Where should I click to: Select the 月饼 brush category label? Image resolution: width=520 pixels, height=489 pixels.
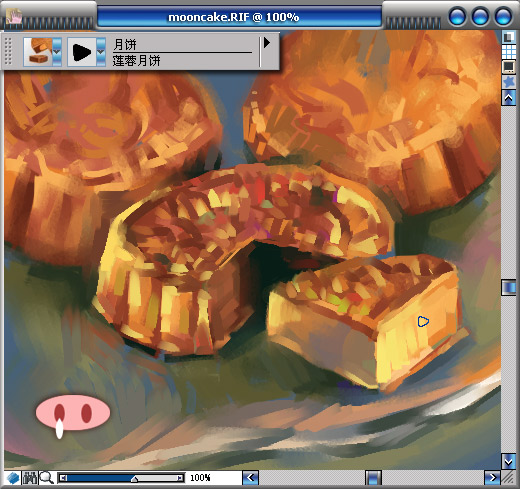click(x=125, y=44)
